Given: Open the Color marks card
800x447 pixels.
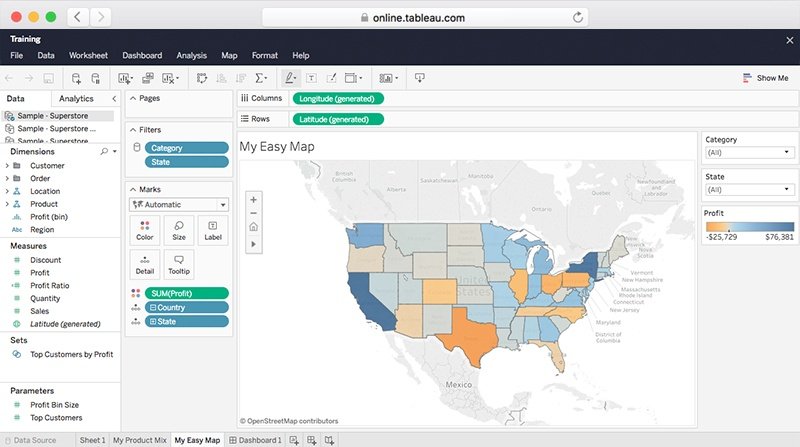Looking at the screenshot, I should pyautogui.click(x=146, y=231).
